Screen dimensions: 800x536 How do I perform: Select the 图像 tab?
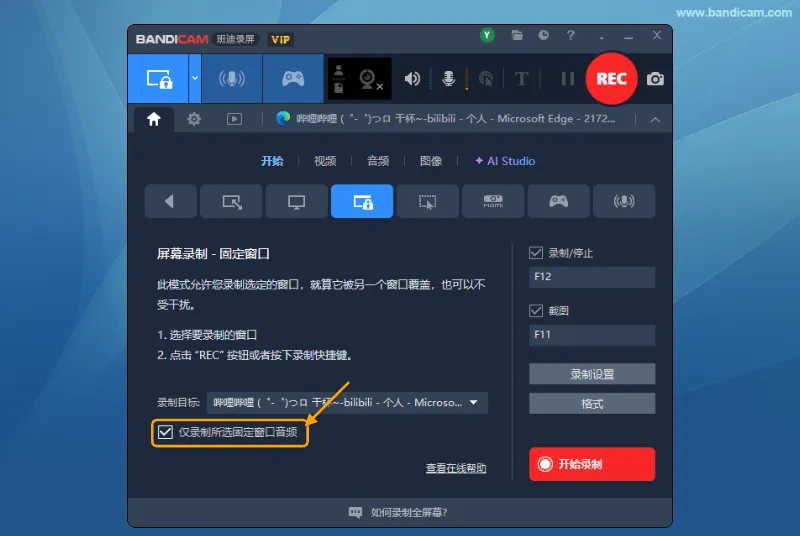point(431,161)
